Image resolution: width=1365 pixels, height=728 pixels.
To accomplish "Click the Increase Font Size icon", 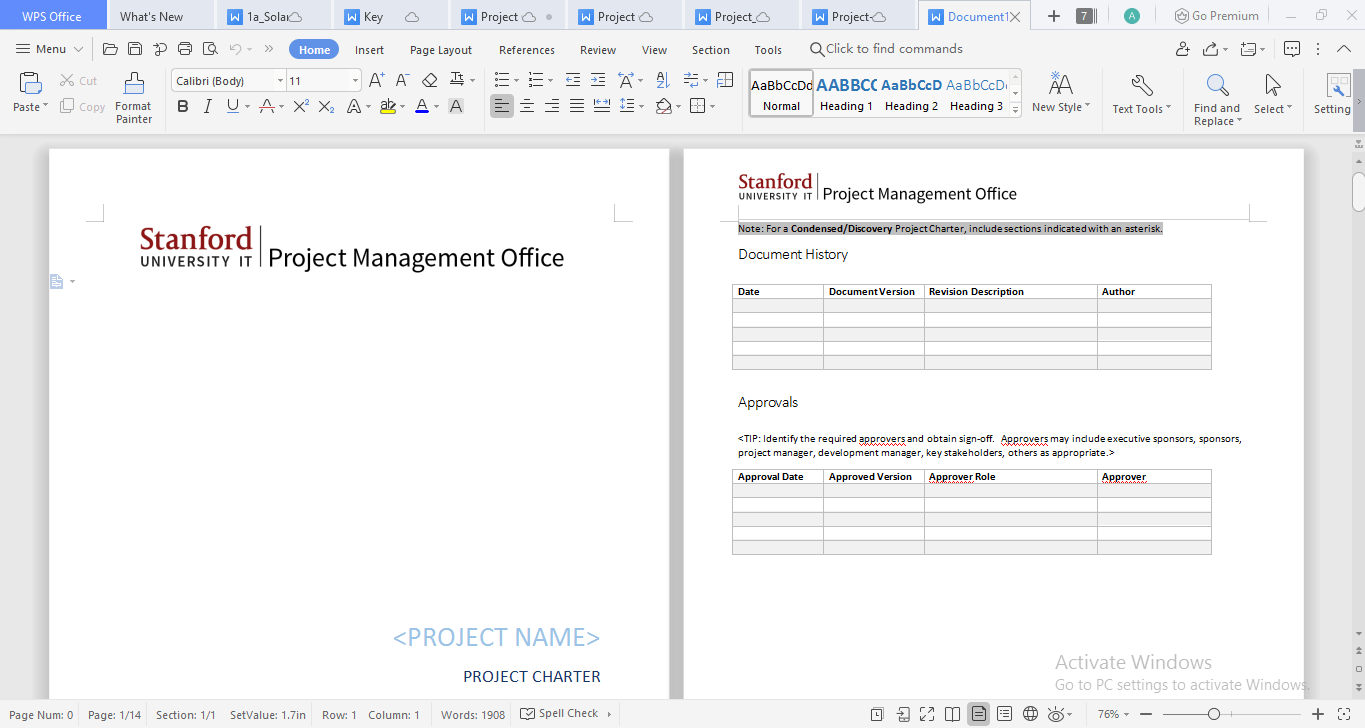I will point(376,80).
